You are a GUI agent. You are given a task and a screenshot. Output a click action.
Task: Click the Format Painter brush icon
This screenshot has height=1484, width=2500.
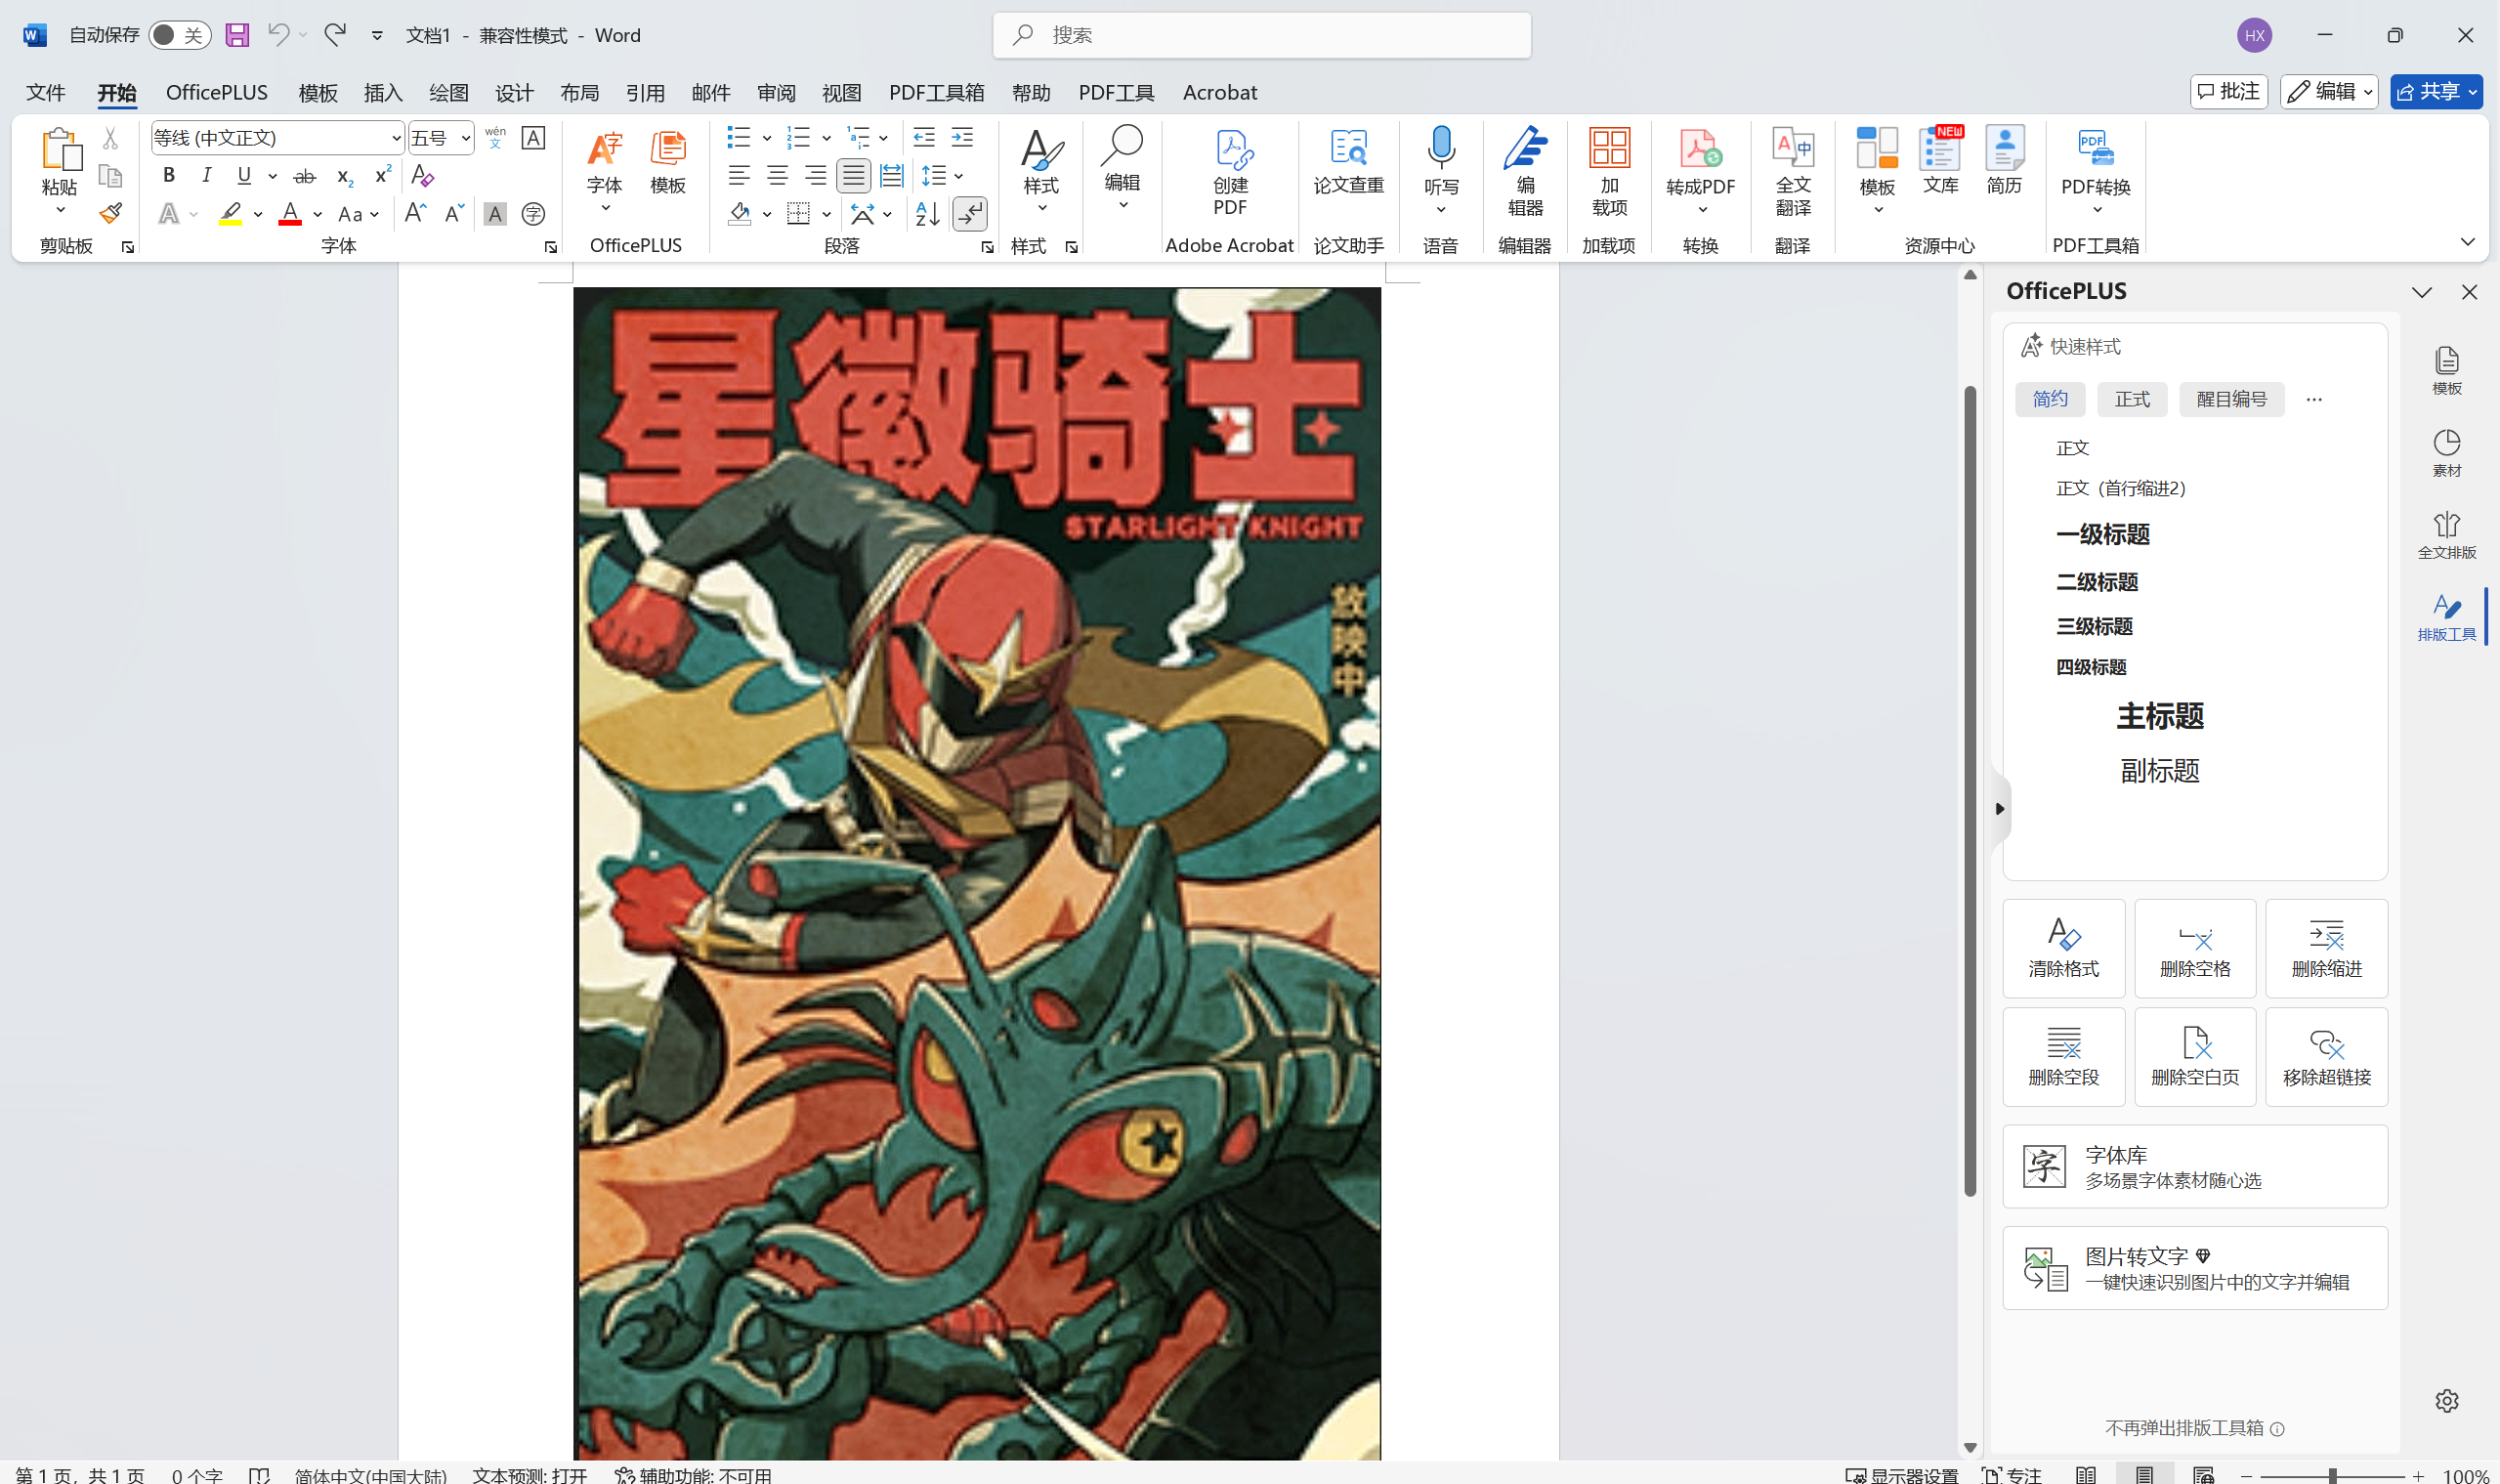click(110, 213)
